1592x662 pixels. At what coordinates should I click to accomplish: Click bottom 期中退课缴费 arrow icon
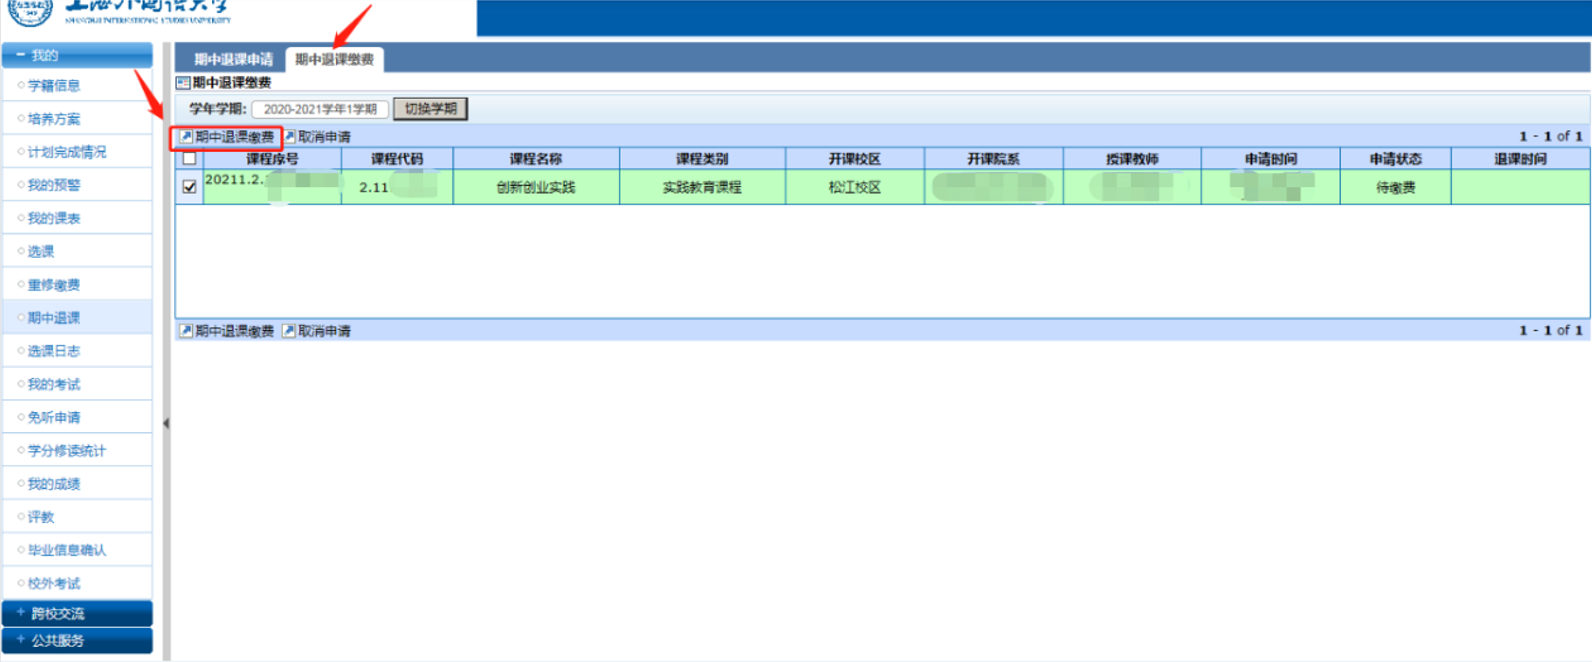pos(186,331)
